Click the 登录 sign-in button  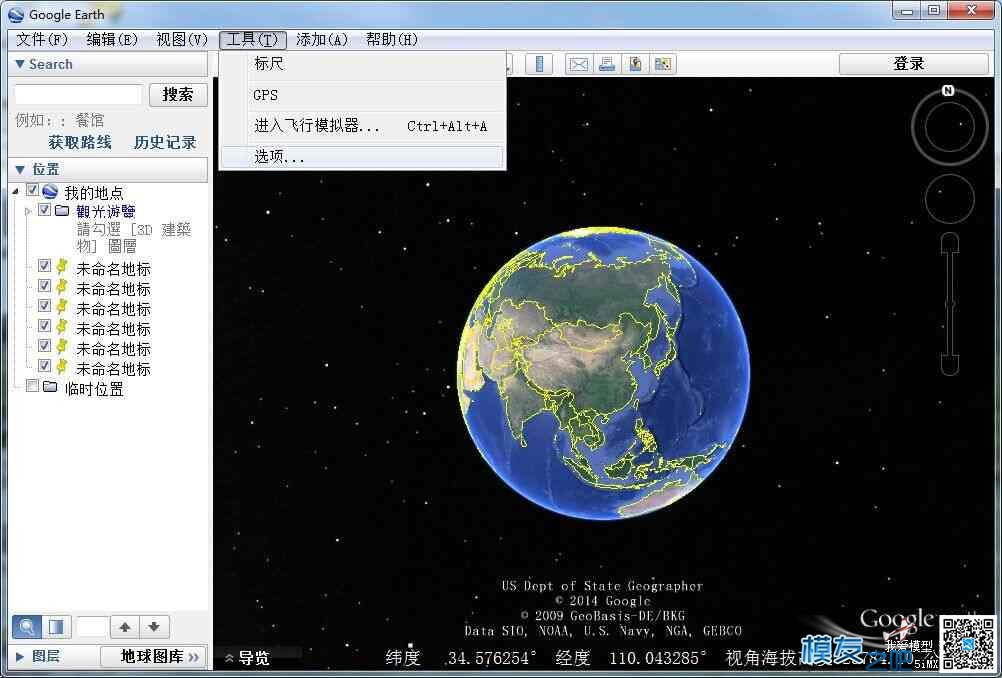click(913, 63)
